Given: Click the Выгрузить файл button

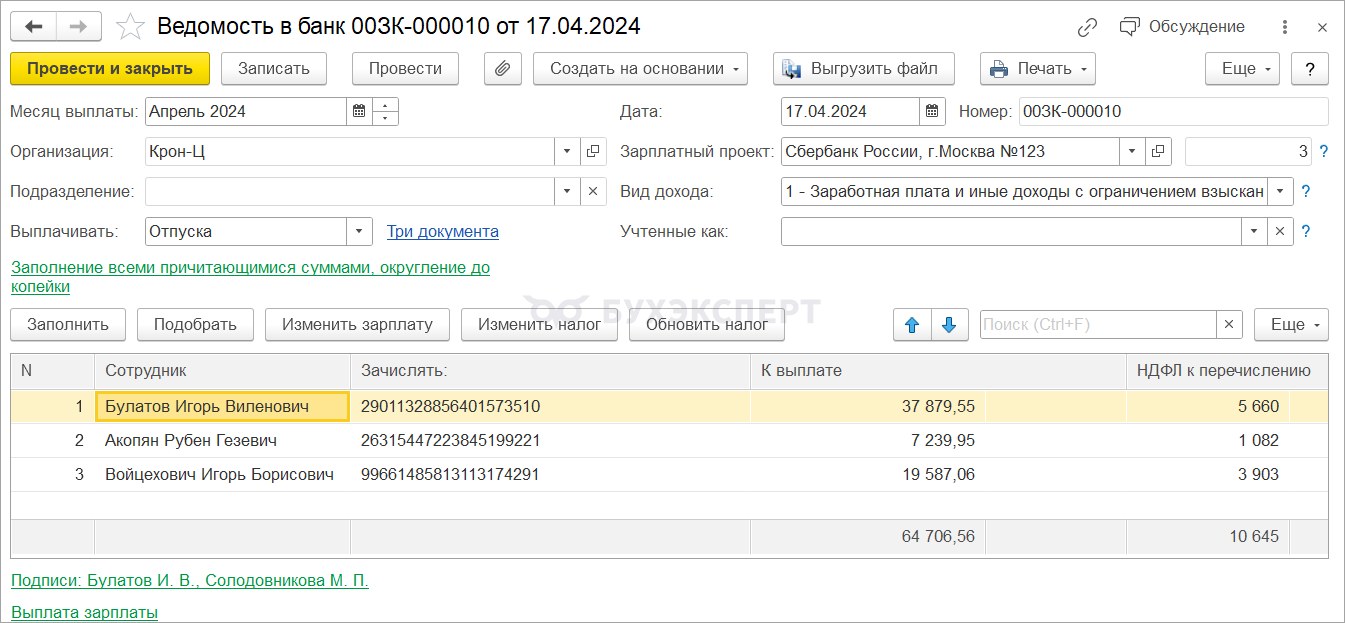Looking at the screenshot, I should point(863,69).
